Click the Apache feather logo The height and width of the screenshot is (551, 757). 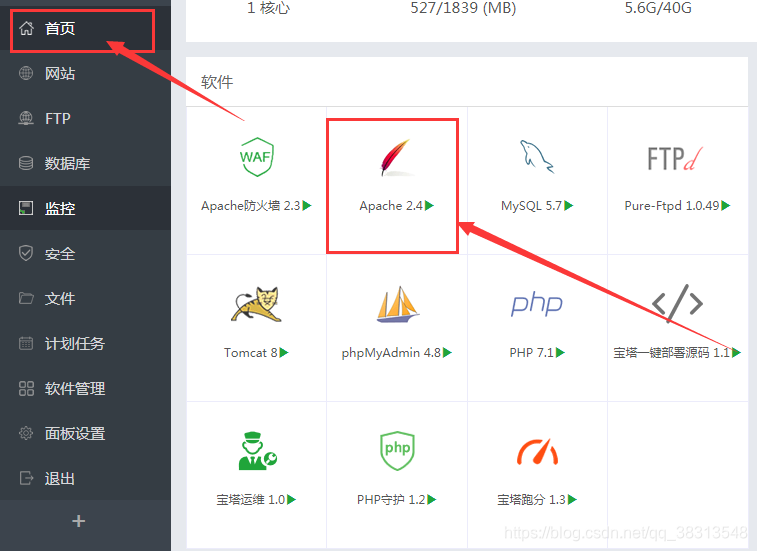[x=397, y=157]
